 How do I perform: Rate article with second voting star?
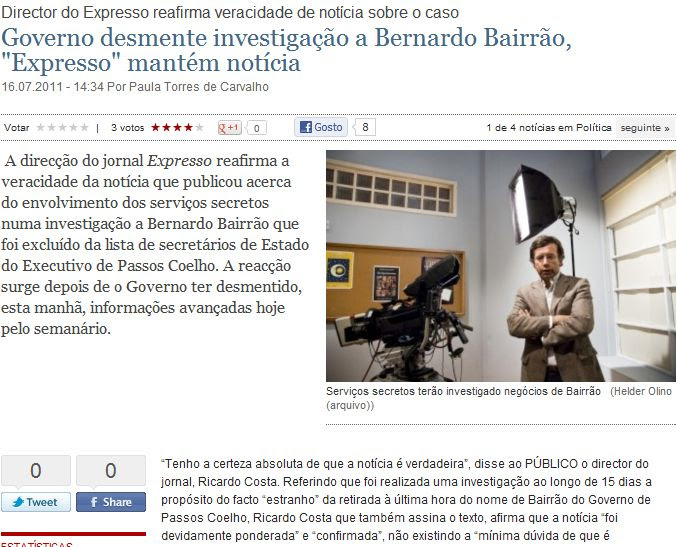[x=52, y=128]
